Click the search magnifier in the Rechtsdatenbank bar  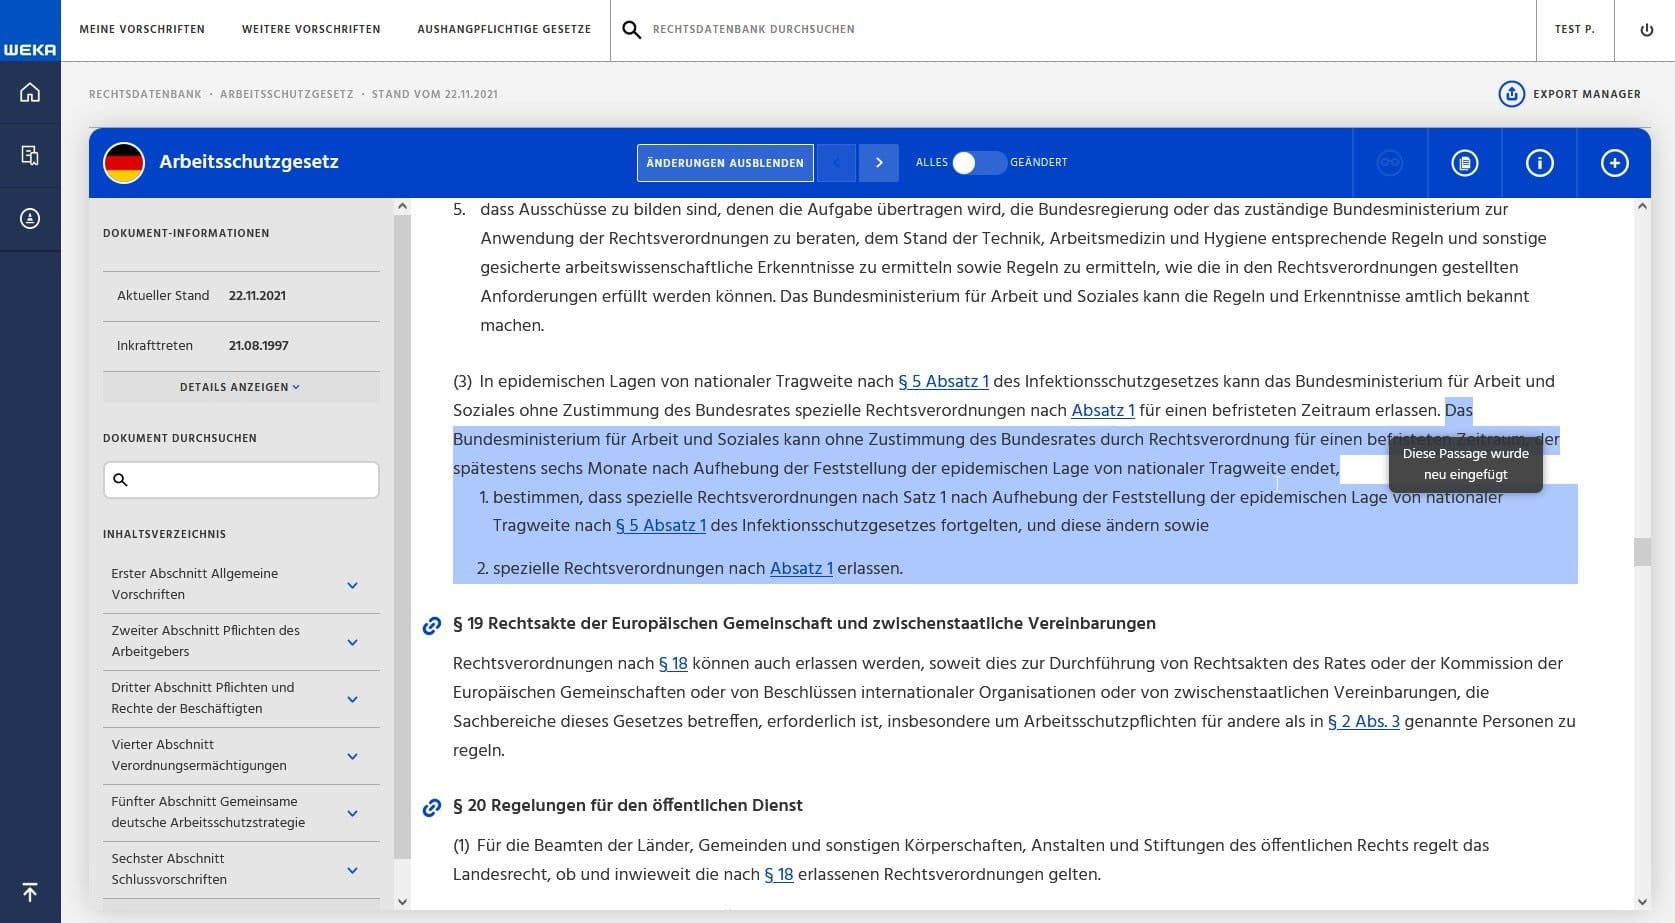632,29
